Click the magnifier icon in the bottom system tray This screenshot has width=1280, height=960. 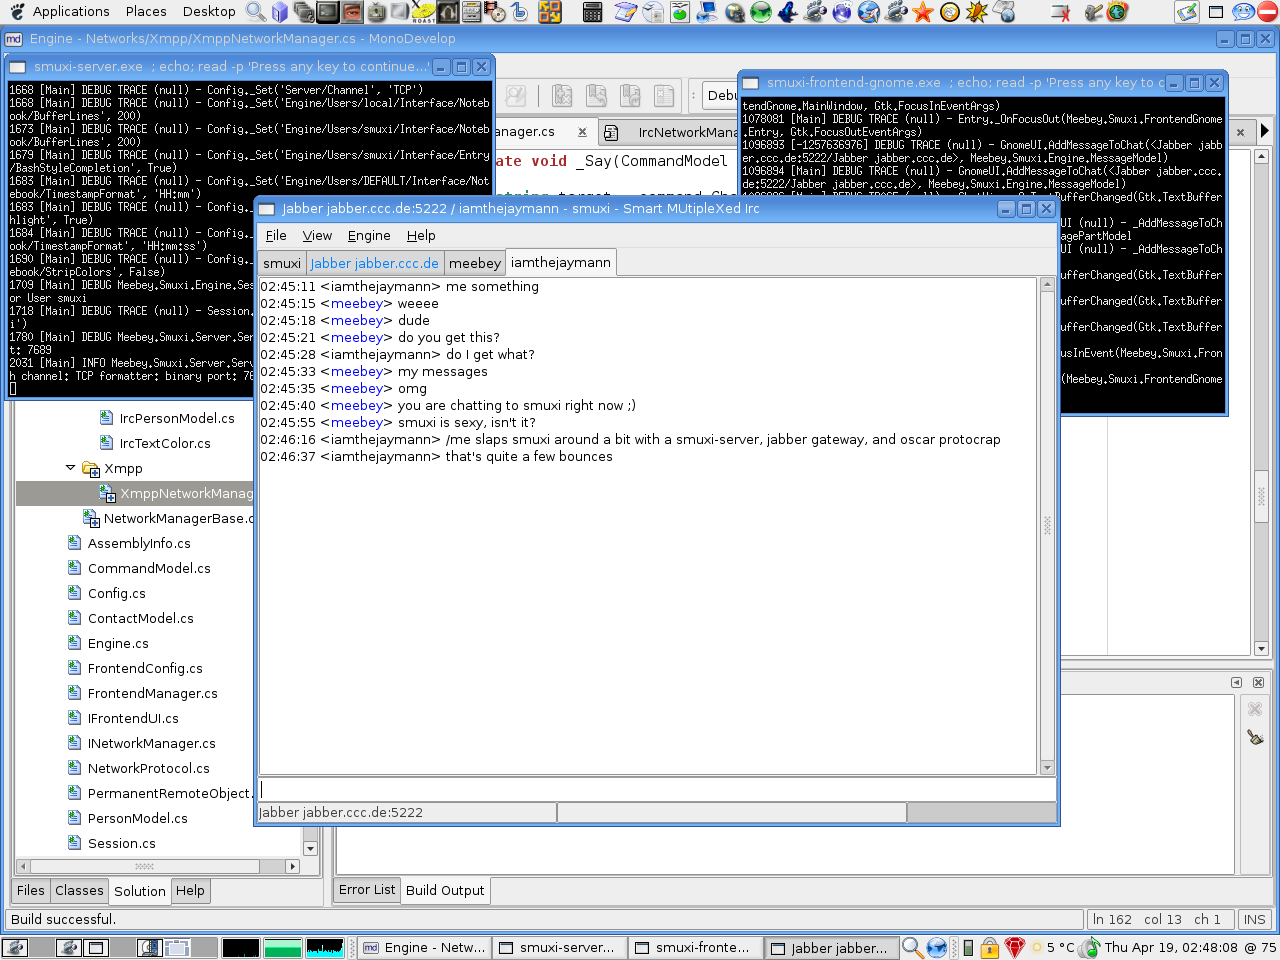(x=912, y=947)
